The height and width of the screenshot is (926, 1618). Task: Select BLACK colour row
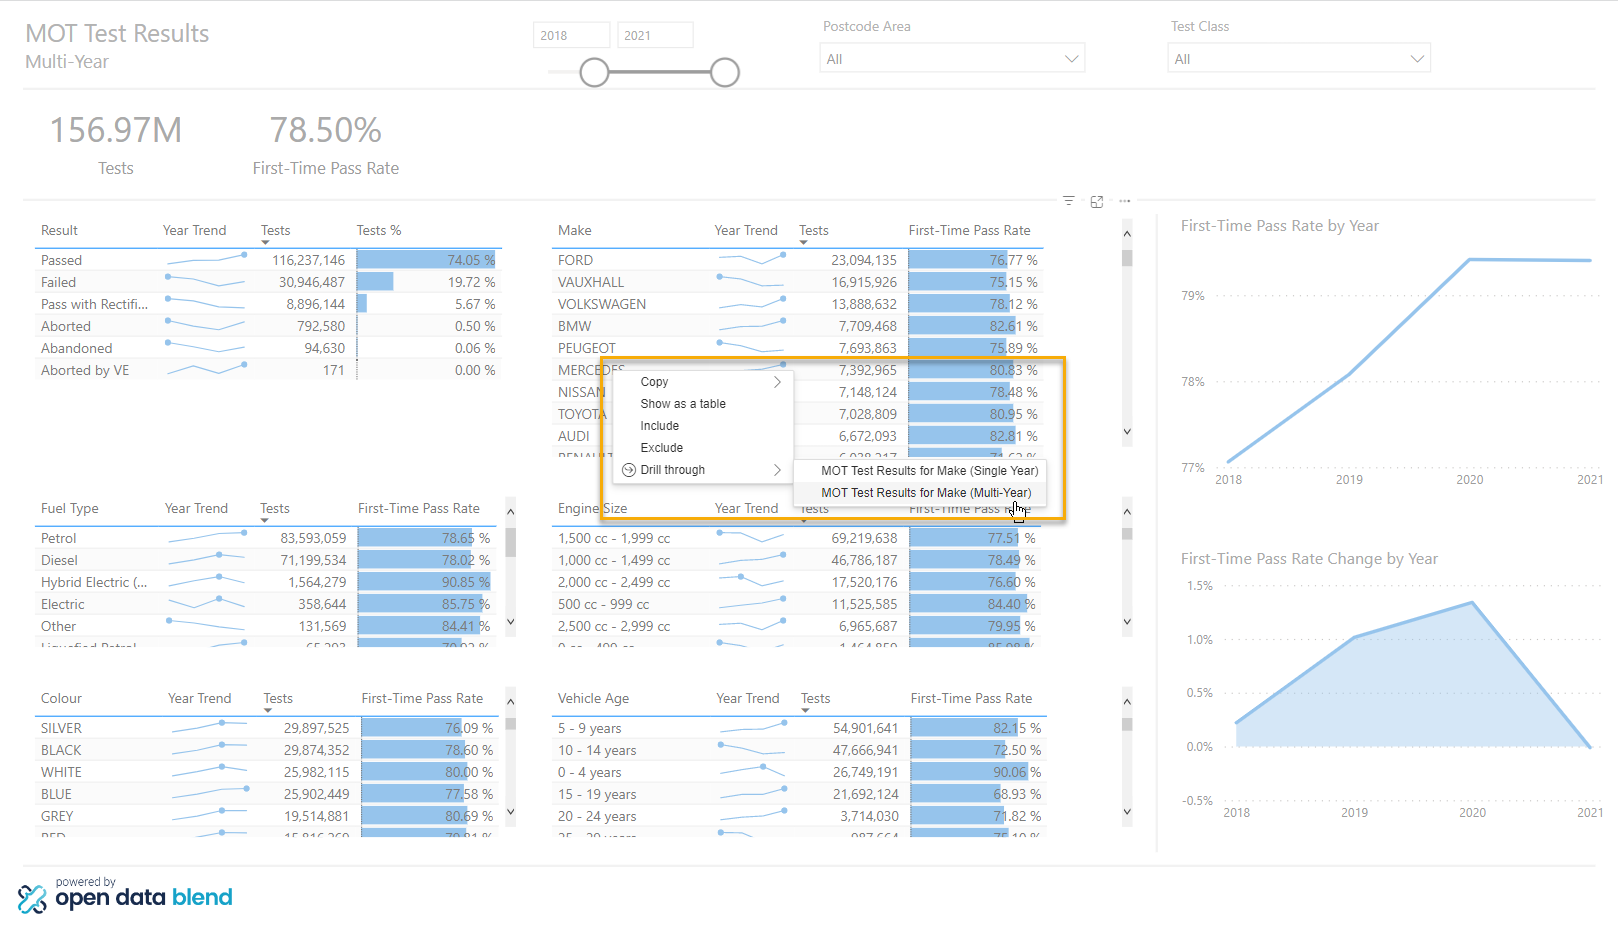268,750
